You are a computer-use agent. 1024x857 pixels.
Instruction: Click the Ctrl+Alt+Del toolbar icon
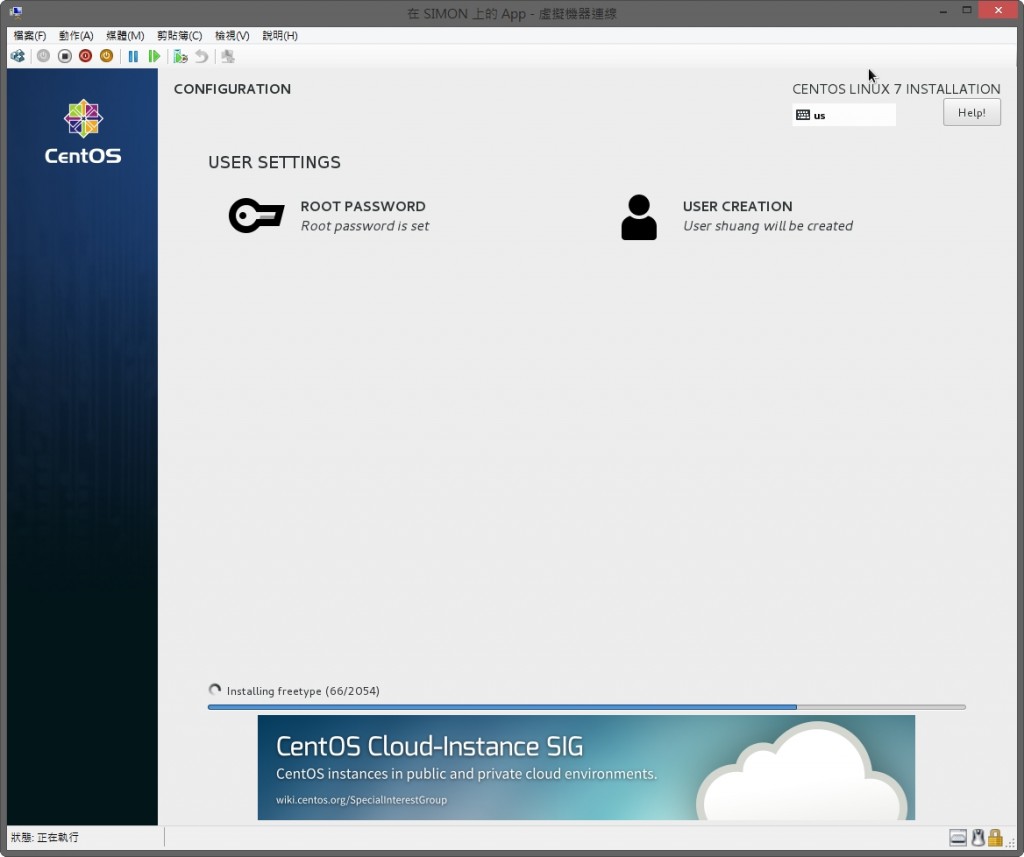(18, 56)
